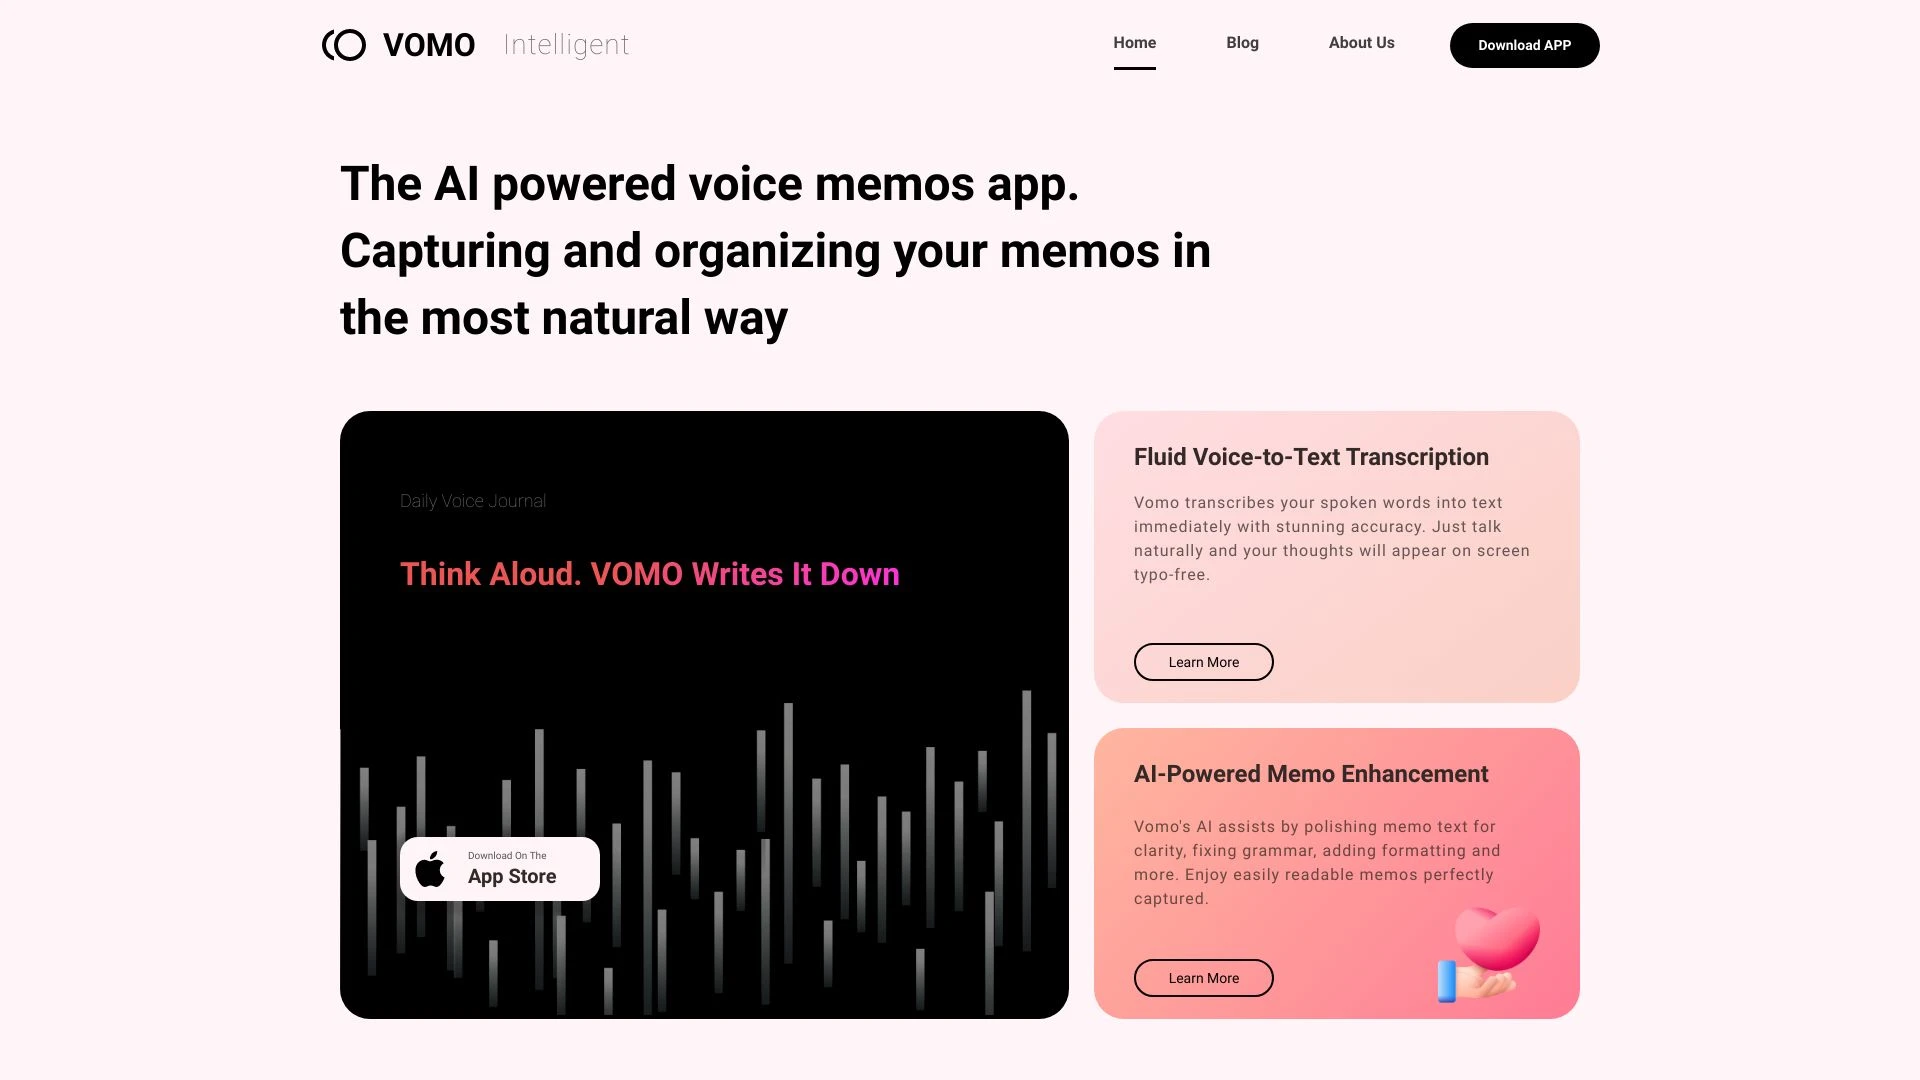Click the Apple logo icon in download button
The height and width of the screenshot is (1080, 1920).
click(431, 868)
